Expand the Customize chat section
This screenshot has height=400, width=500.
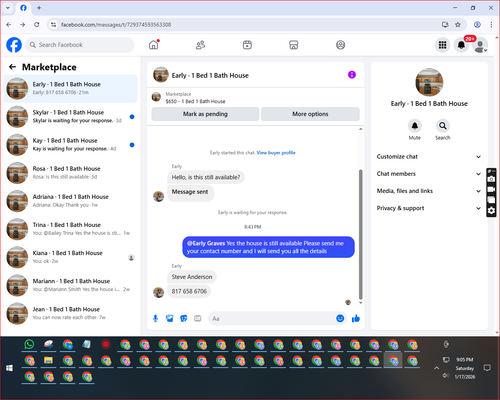coord(429,157)
